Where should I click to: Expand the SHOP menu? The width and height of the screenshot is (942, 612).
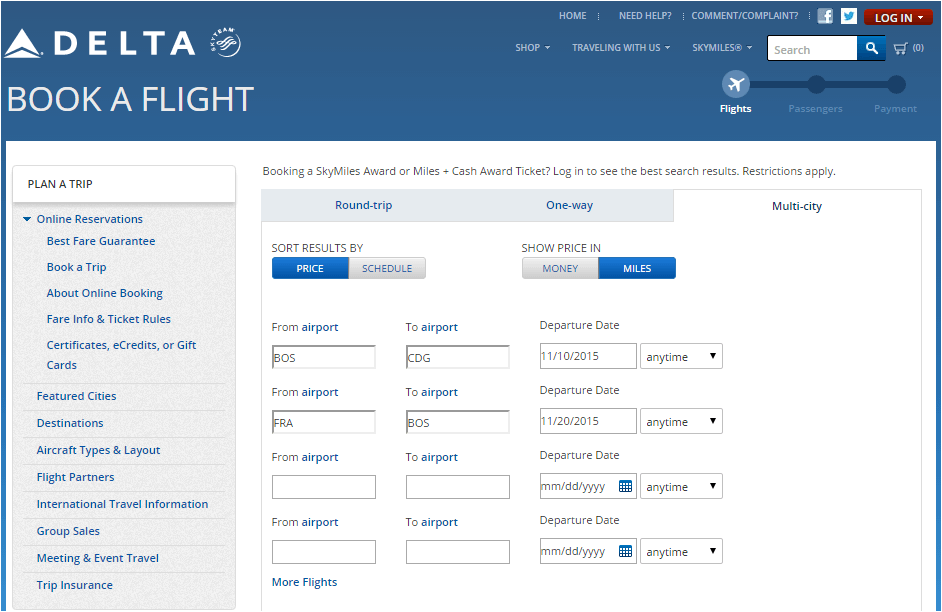[532, 47]
